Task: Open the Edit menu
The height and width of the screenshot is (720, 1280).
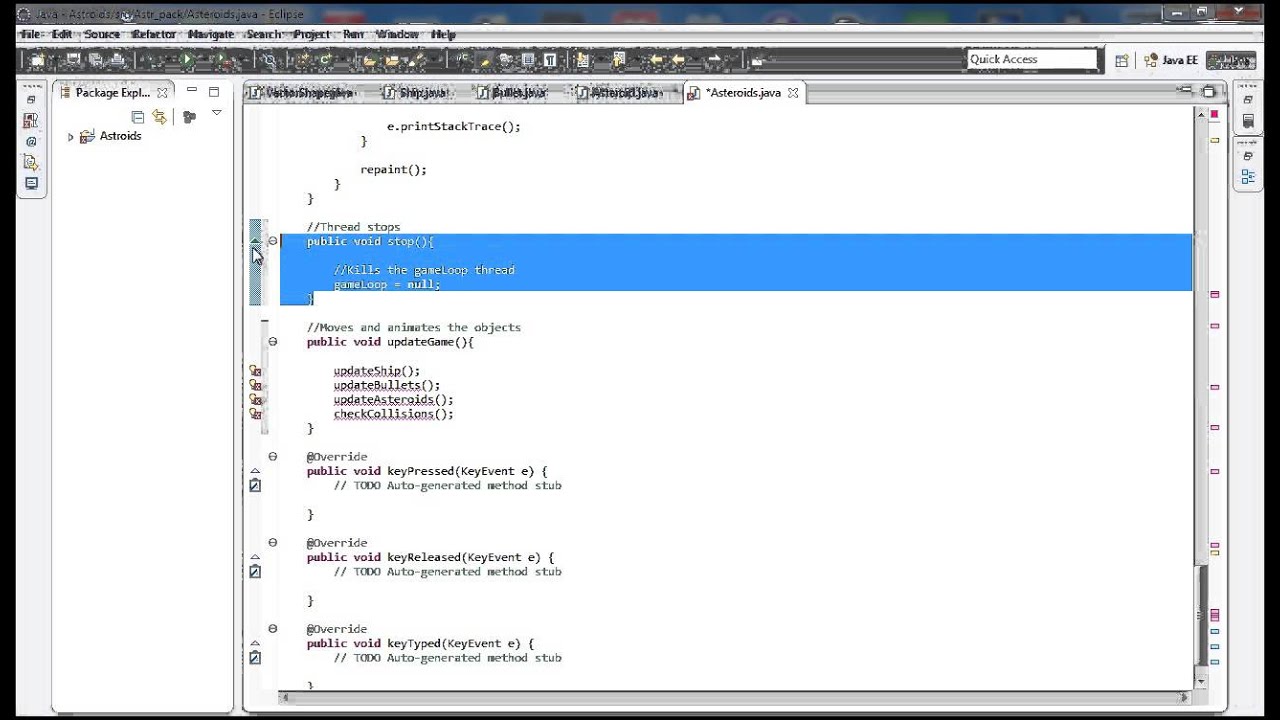Action: point(62,34)
